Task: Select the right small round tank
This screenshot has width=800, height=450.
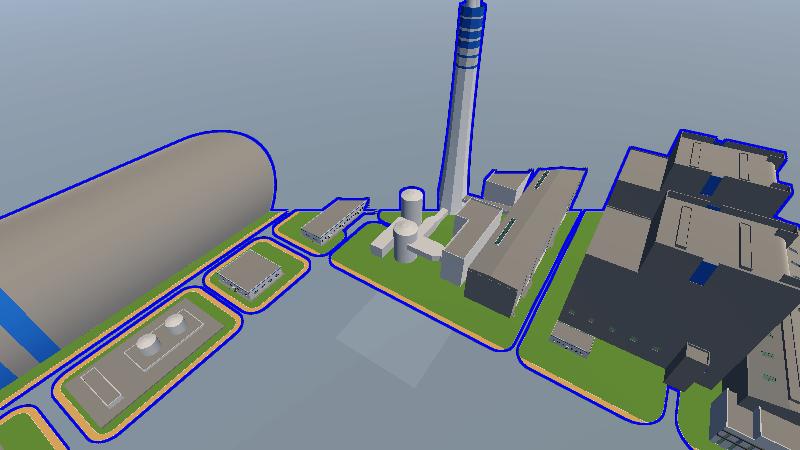Action: coord(175,323)
